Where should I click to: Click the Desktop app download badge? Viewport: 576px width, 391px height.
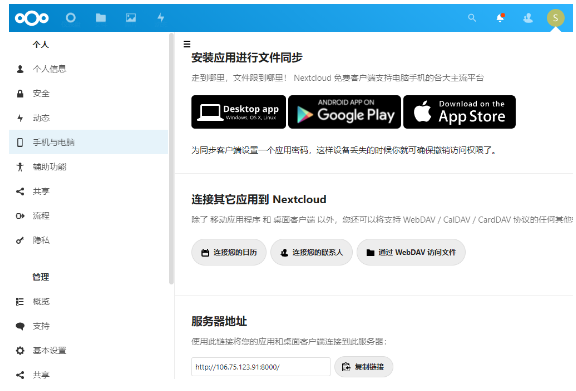click(x=238, y=112)
